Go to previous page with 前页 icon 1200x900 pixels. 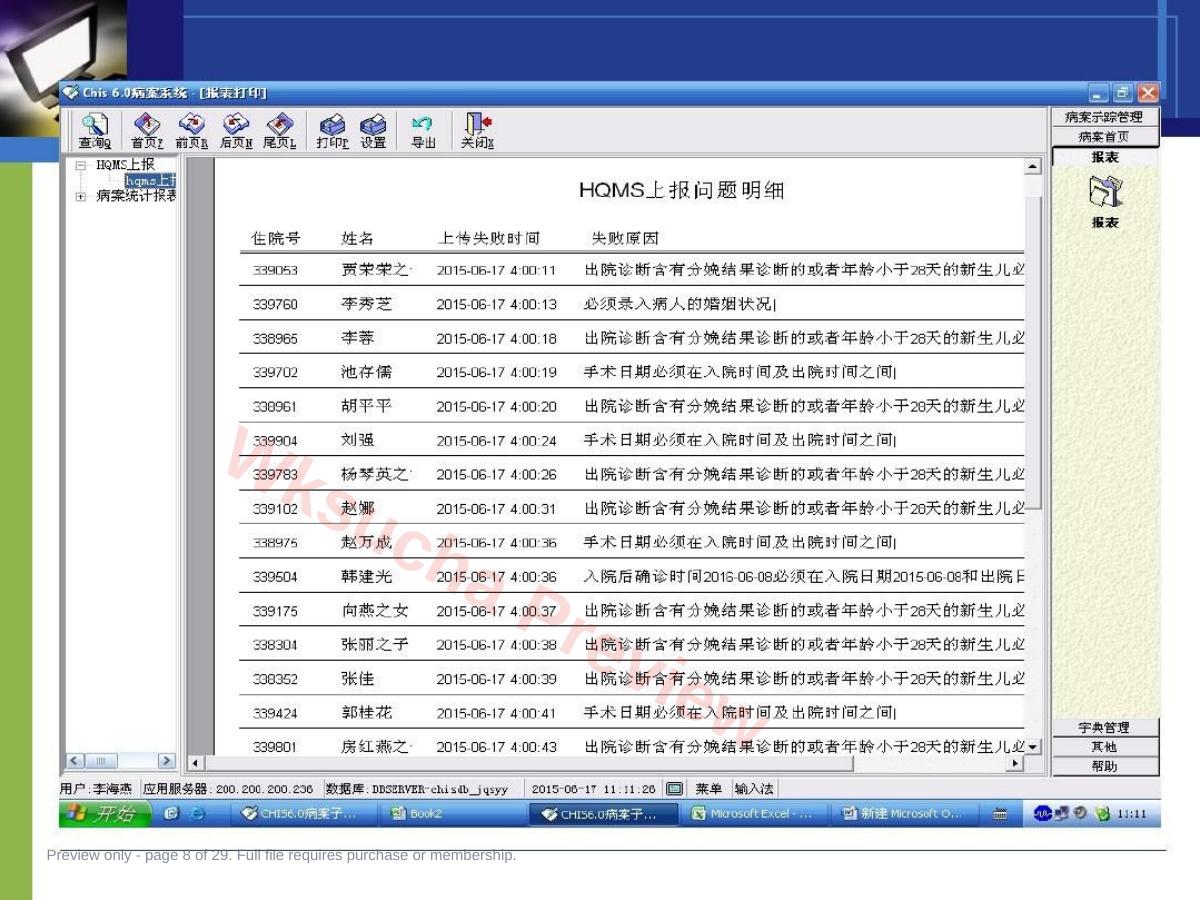[191, 131]
